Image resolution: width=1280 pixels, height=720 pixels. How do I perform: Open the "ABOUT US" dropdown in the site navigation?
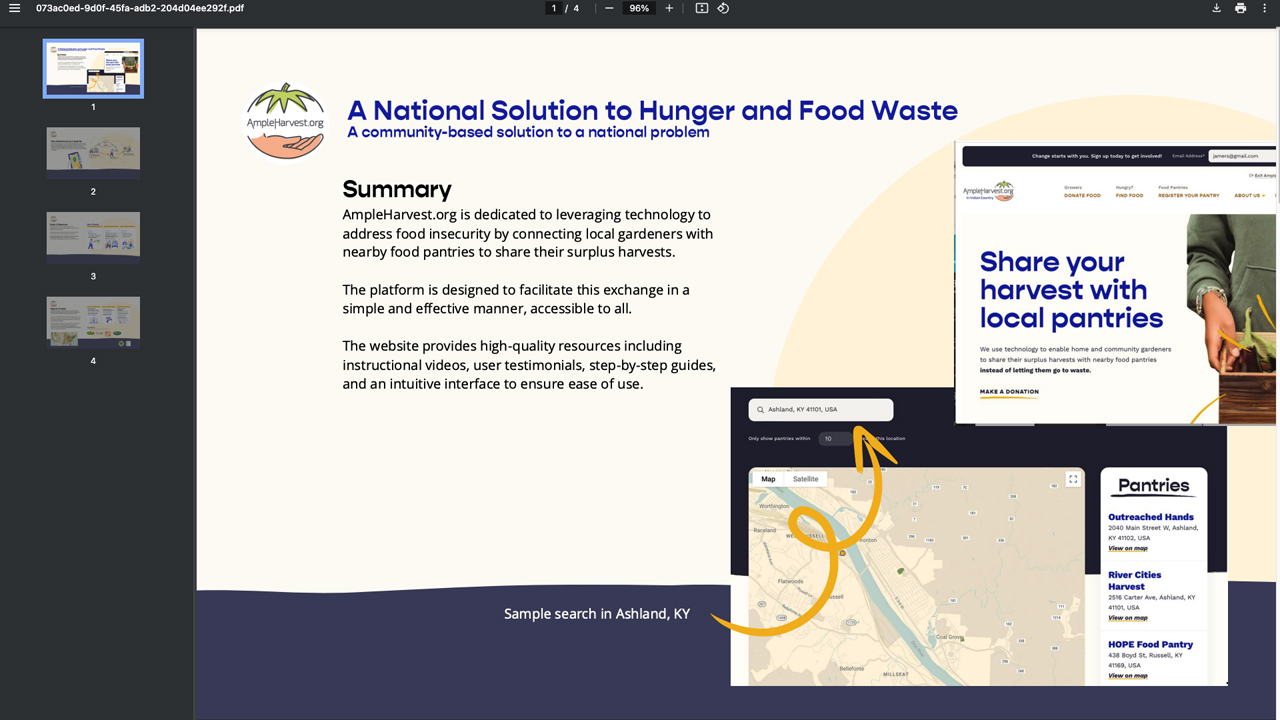coord(1249,196)
